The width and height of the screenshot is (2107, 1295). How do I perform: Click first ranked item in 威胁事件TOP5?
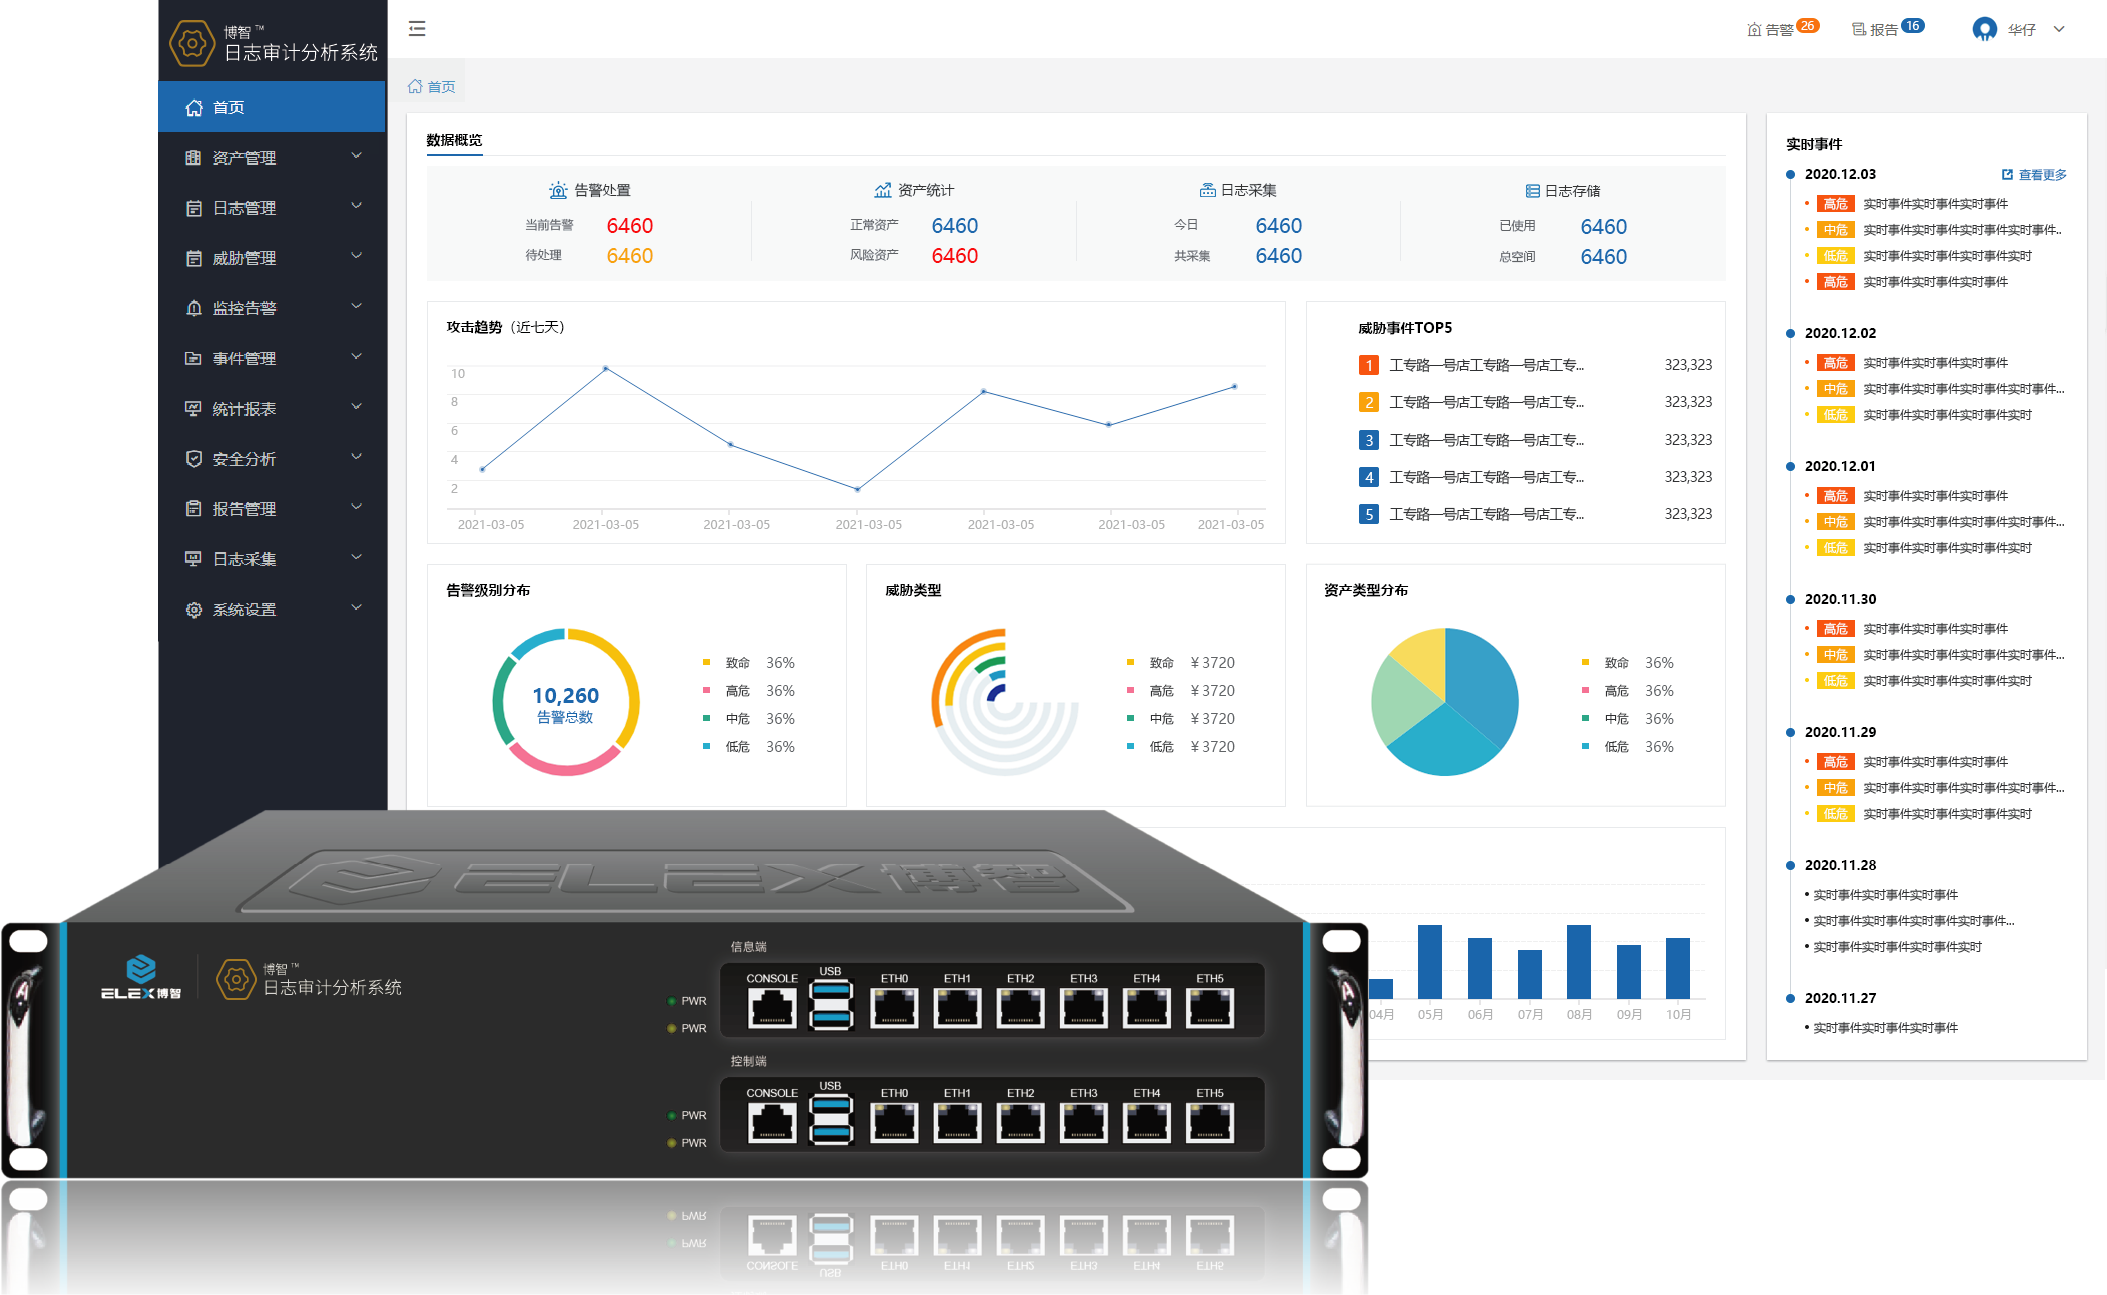pyautogui.click(x=1486, y=365)
